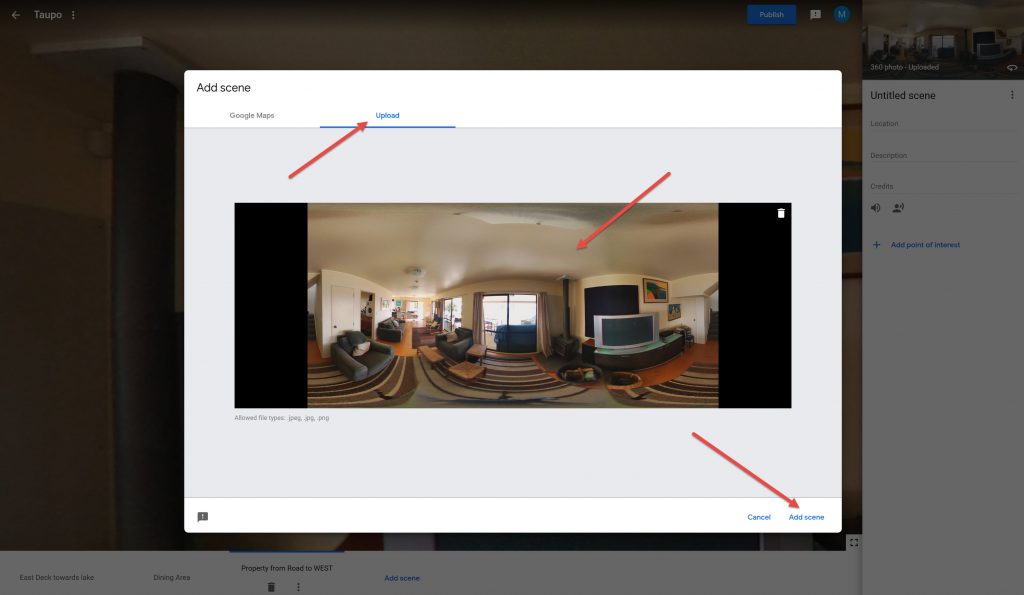Viewport: 1024px width, 595px height.
Task: Cancel the Add scene dialog
Action: 759,517
